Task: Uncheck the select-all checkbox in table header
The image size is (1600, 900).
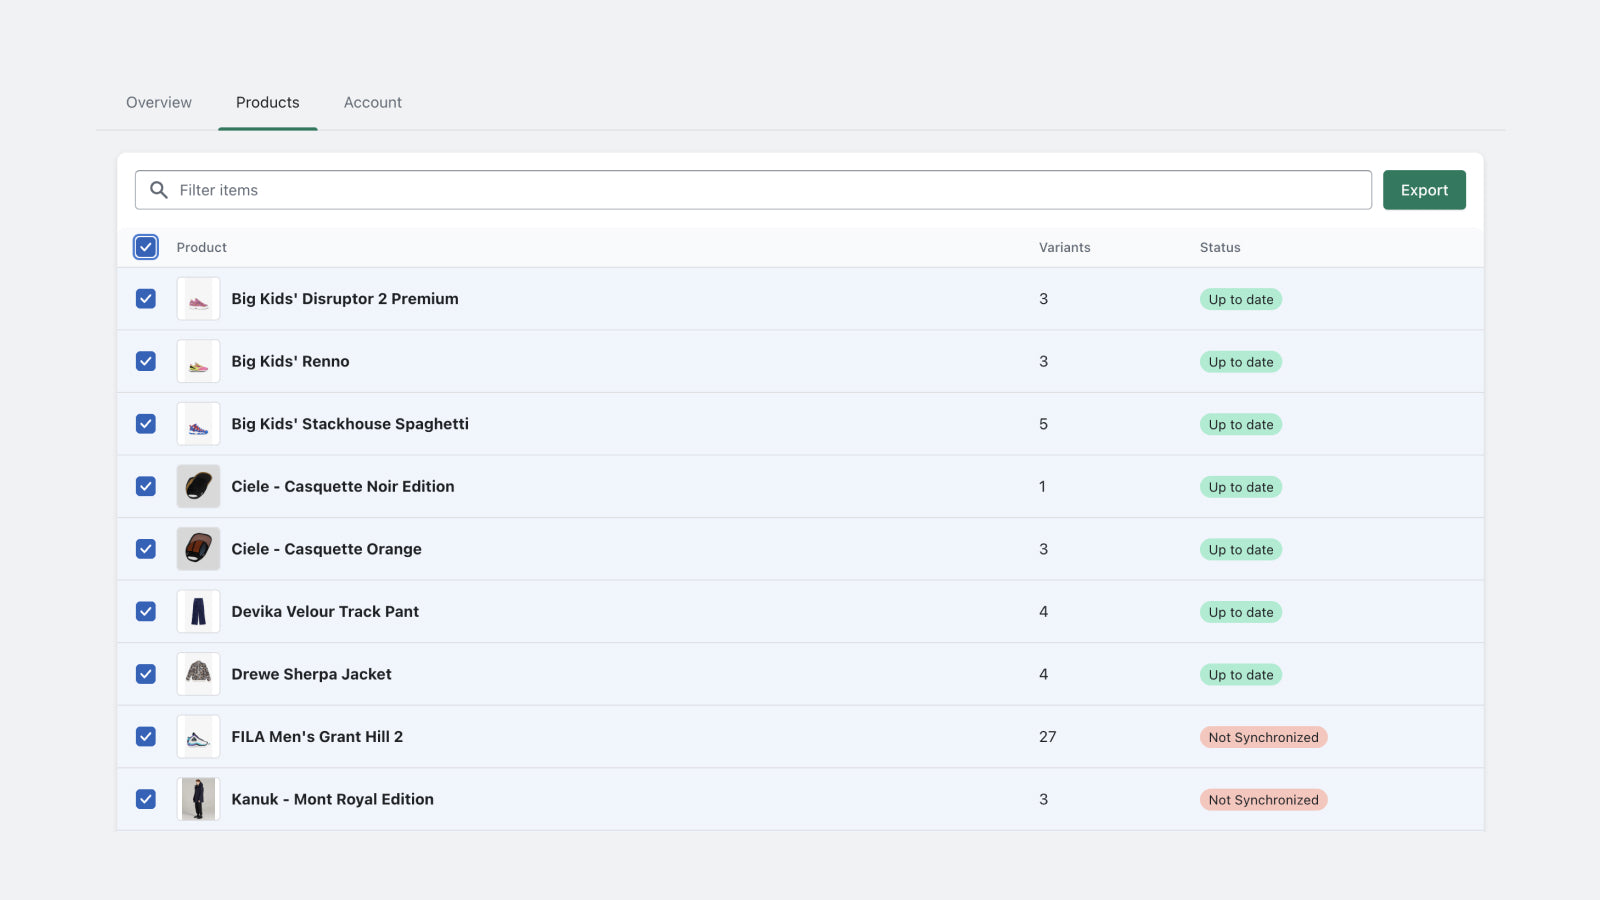Action: pos(146,247)
